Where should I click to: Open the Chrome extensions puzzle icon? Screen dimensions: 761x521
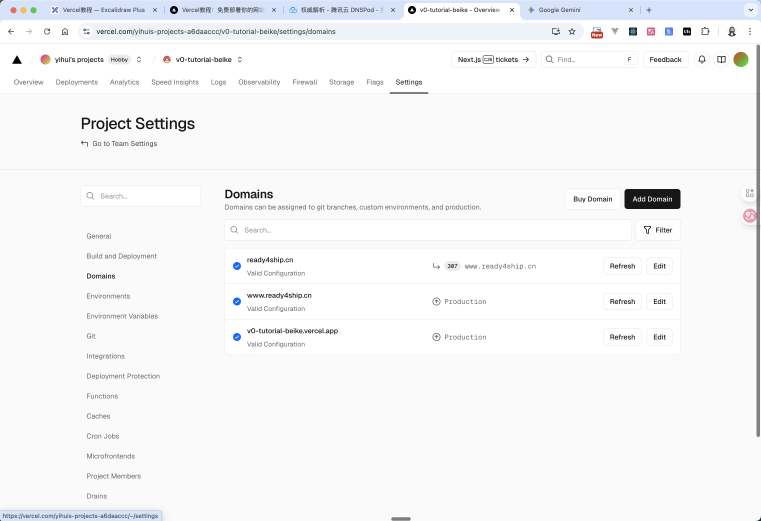click(x=705, y=31)
